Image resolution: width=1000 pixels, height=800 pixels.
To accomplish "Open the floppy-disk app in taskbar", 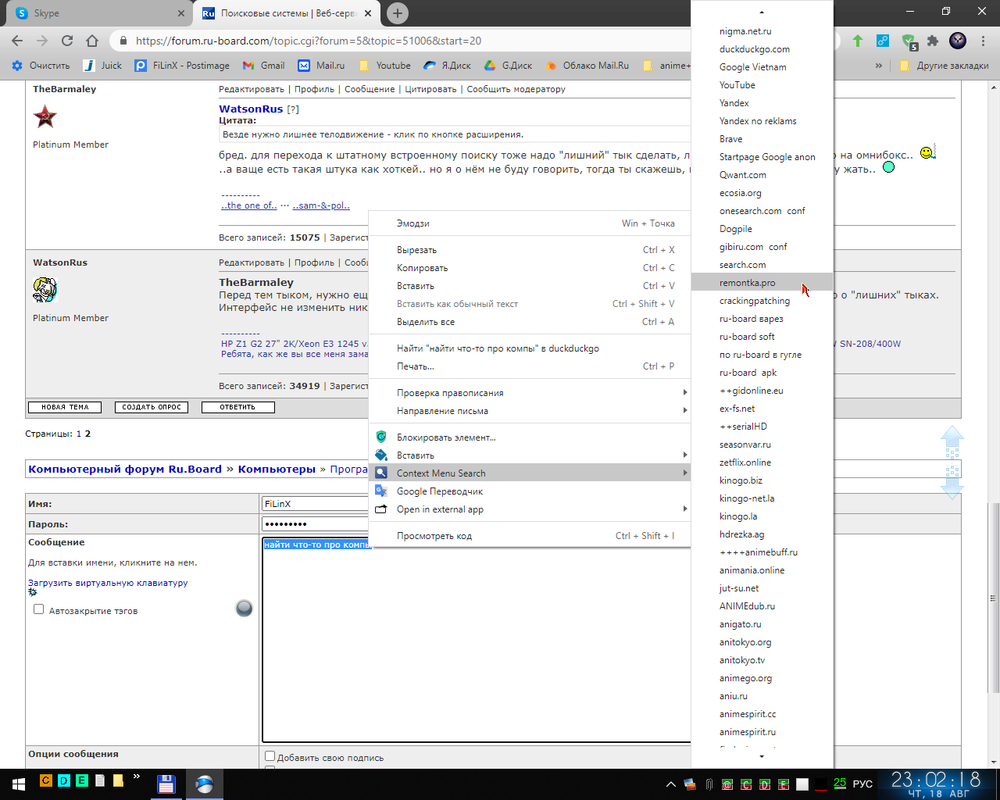I will [x=166, y=784].
